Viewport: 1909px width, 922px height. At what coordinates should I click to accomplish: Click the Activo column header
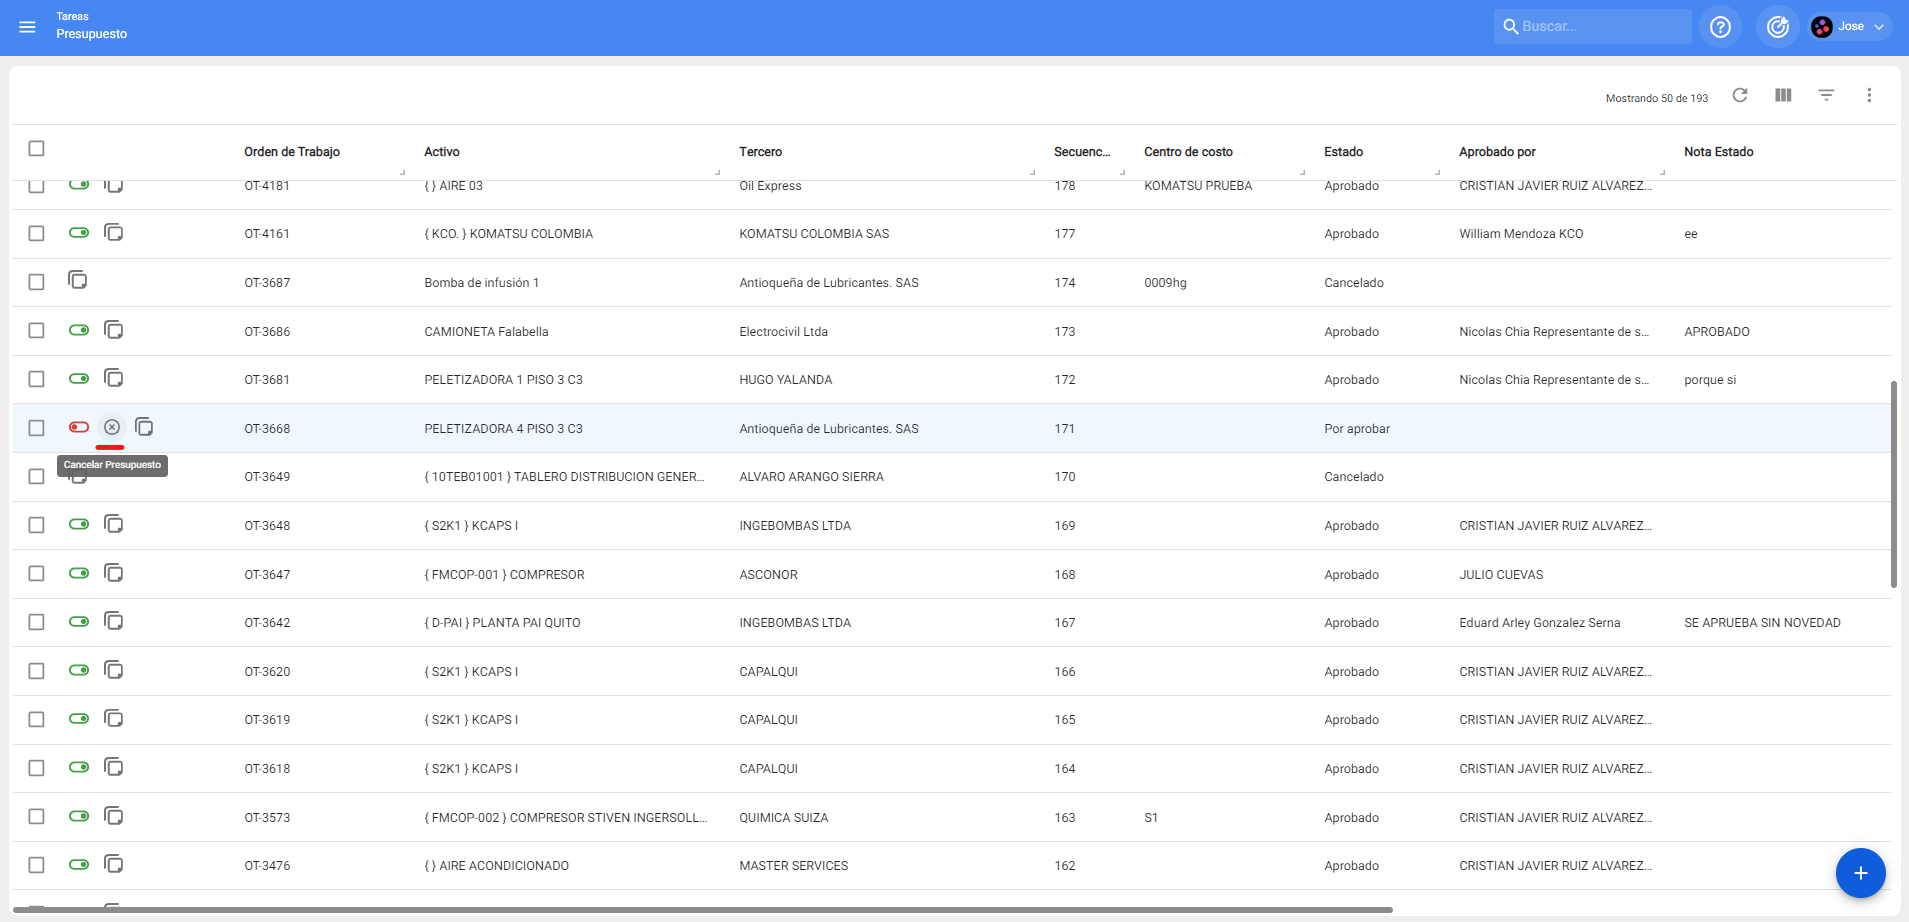tap(441, 152)
